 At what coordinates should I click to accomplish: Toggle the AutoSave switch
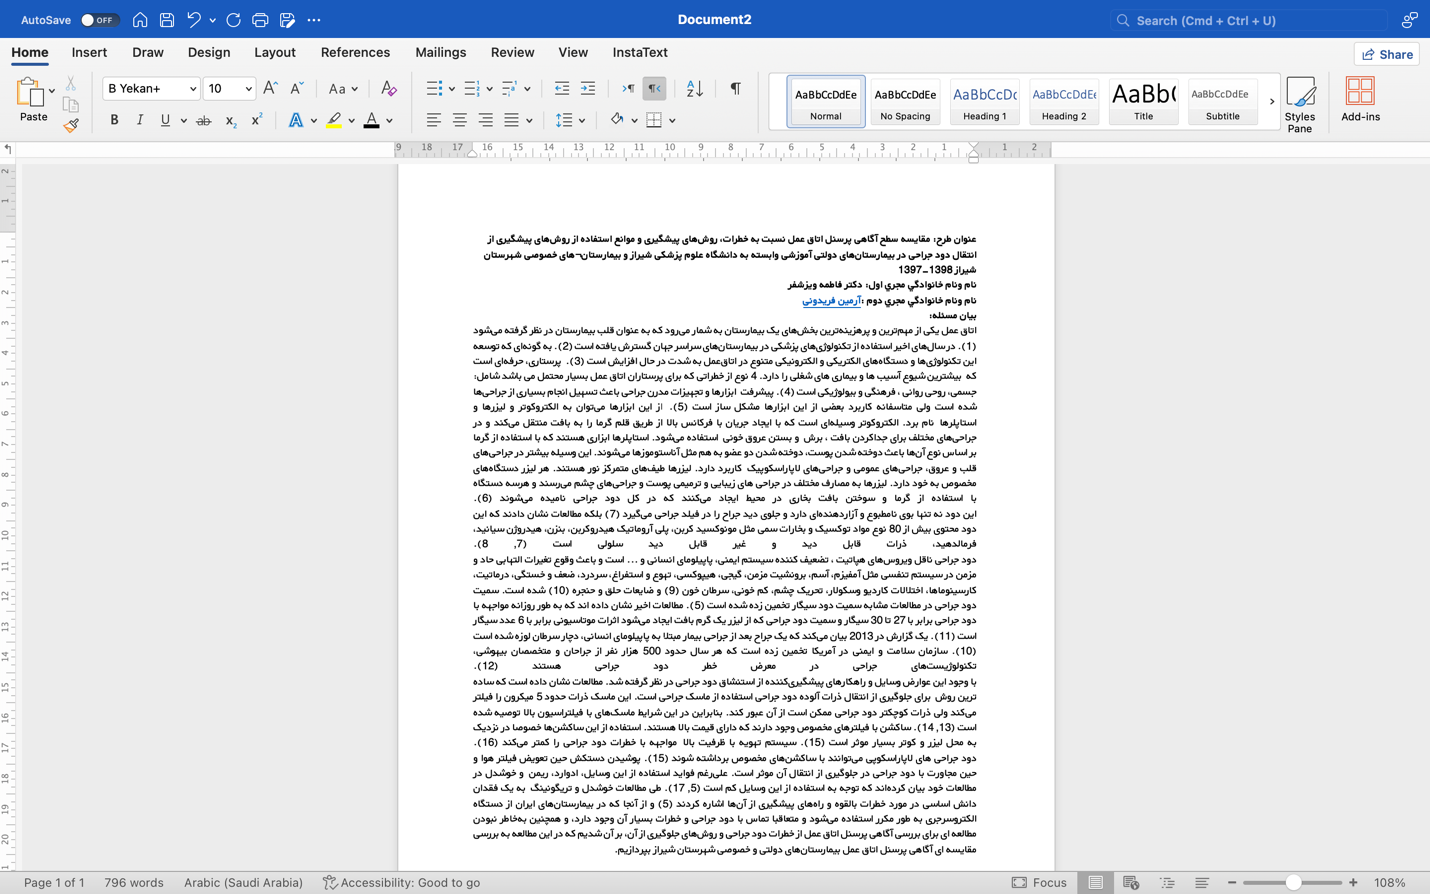coord(99,20)
